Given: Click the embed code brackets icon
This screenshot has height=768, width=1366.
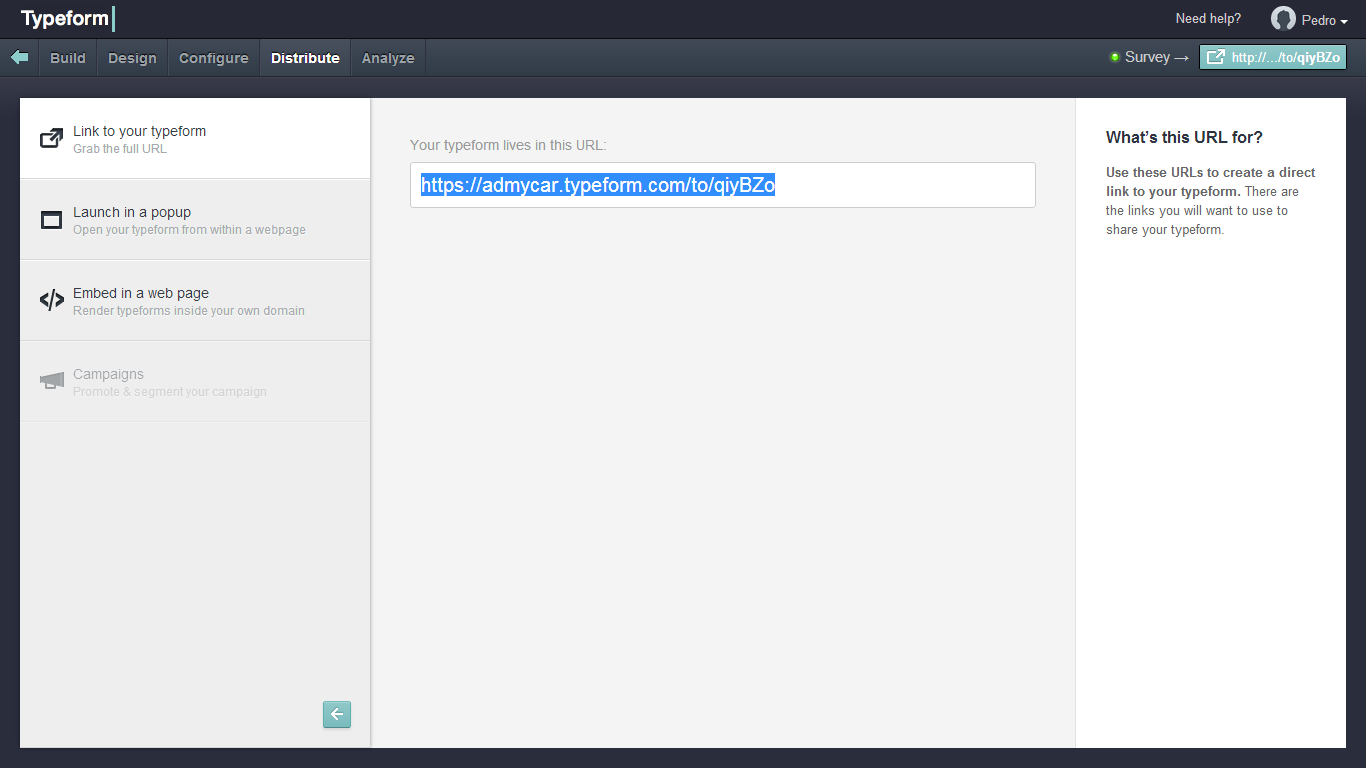Looking at the screenshot, I should coord(51,300).
